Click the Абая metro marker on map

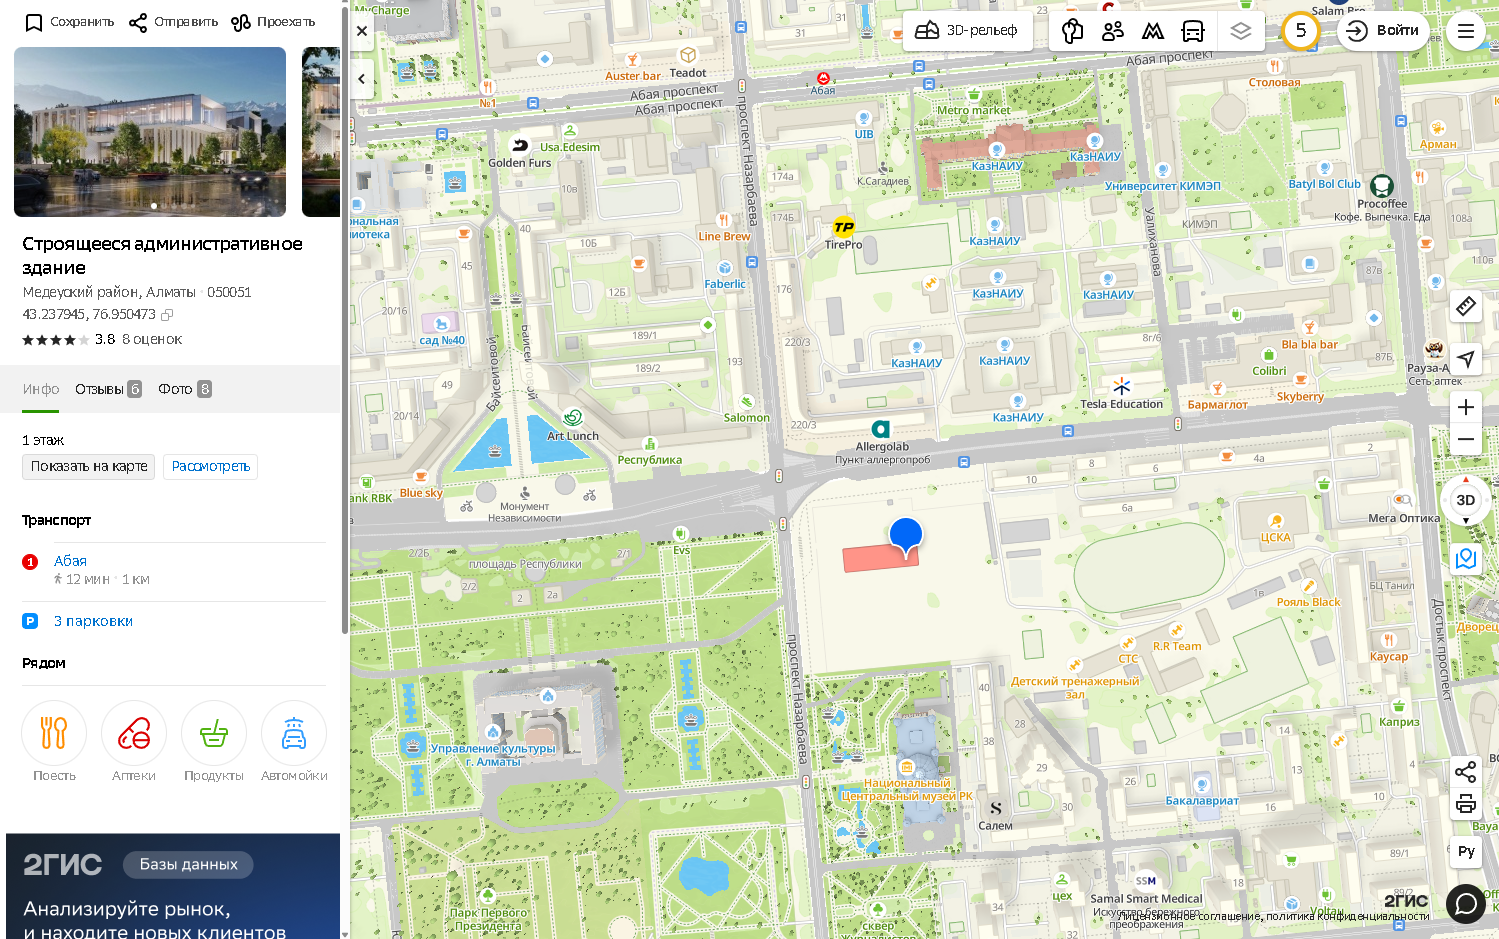823,78
